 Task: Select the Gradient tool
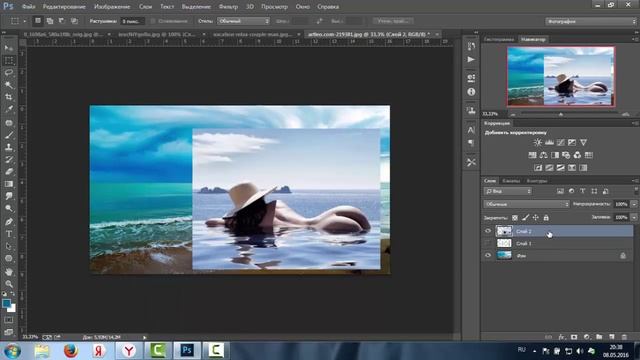(9, 184)
